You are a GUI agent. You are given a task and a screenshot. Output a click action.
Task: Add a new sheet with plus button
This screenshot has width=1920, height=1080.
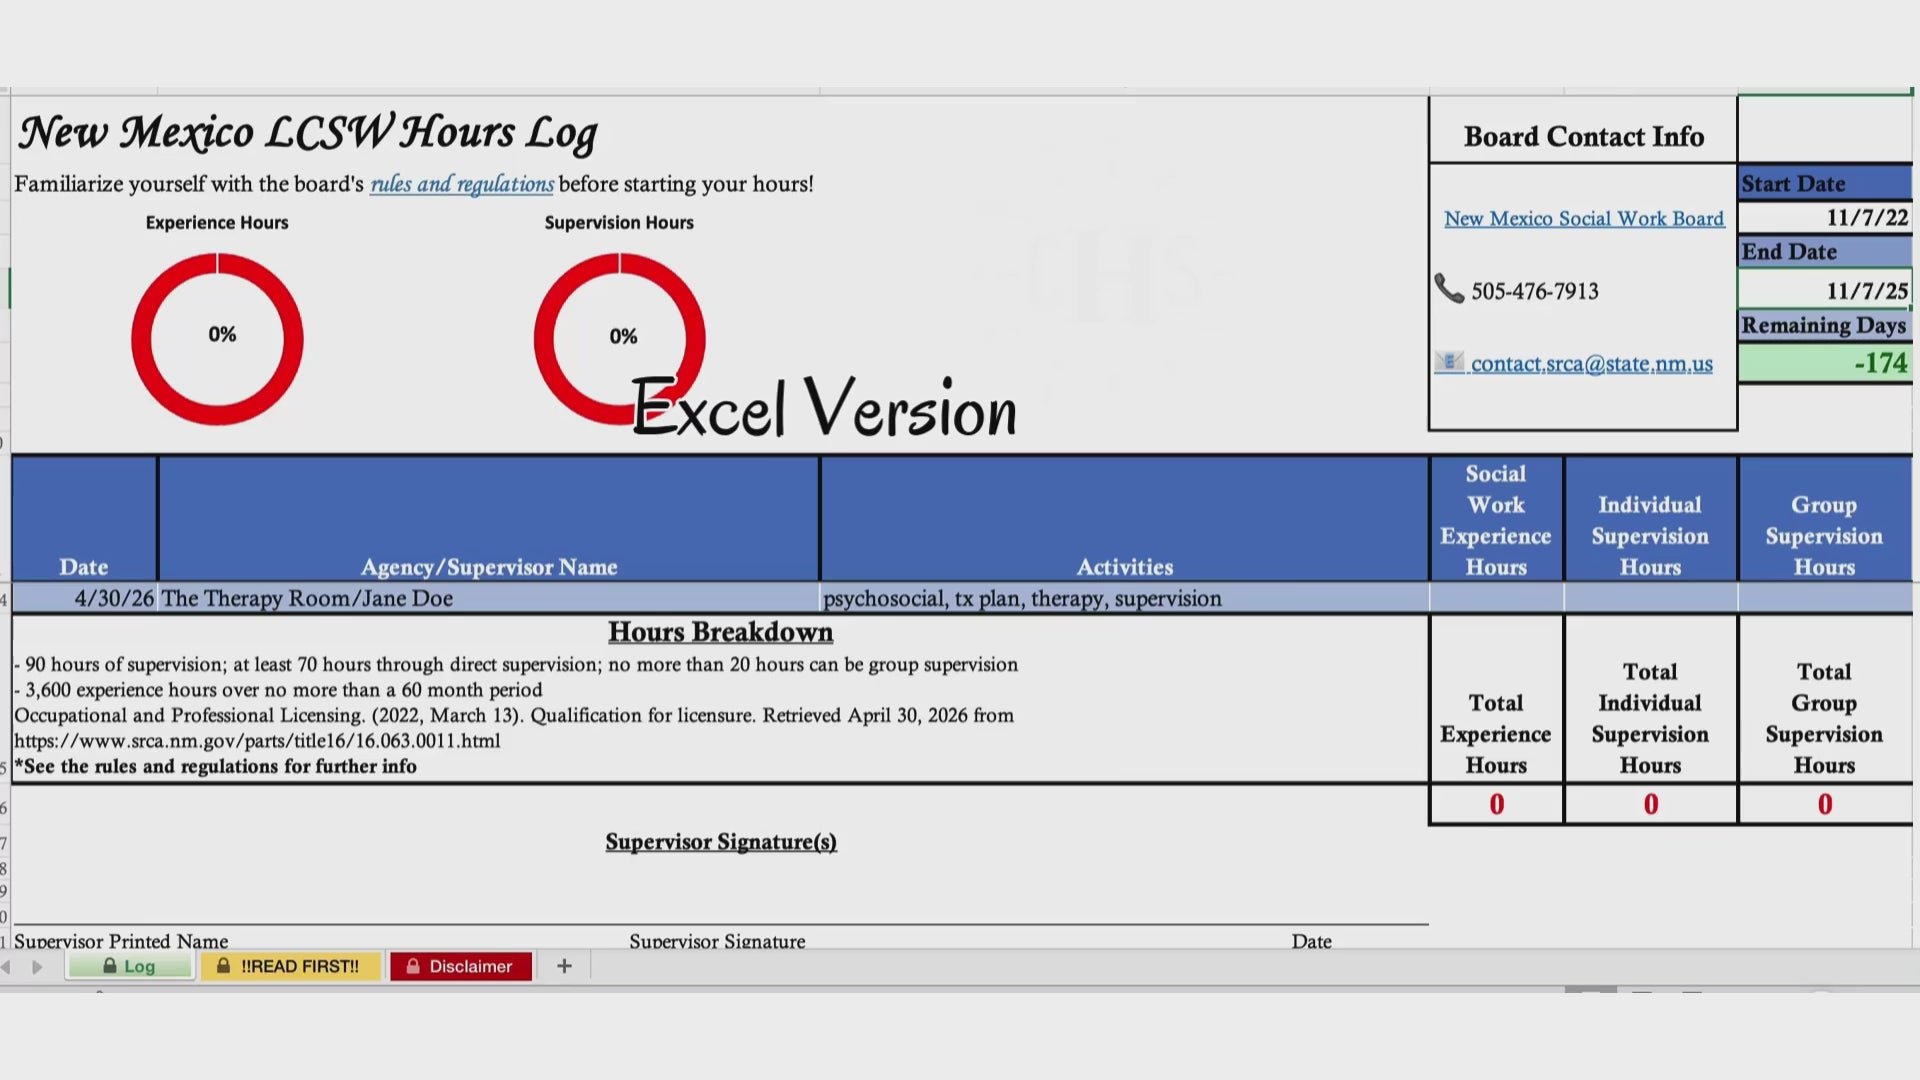pos(564,966)
